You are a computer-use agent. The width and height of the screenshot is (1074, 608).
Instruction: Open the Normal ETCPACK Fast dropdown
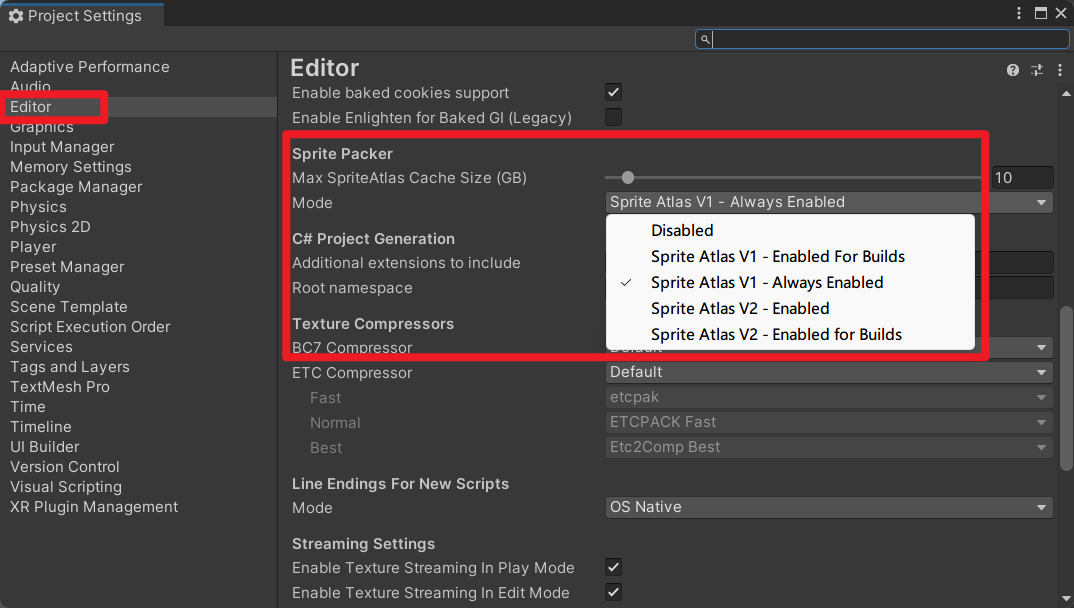click(x=829, y=422)
